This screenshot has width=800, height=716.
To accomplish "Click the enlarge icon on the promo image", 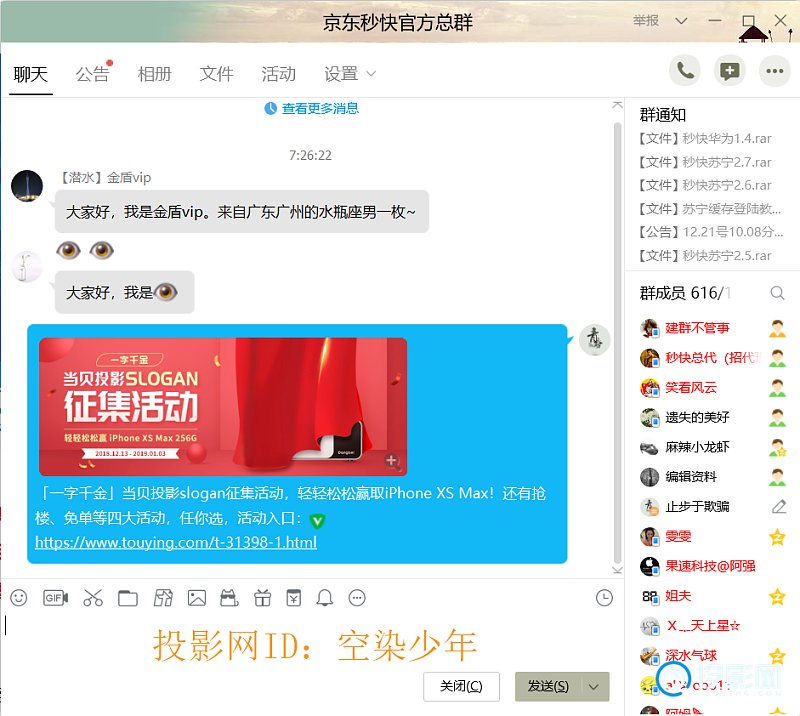I will [392, 461].
